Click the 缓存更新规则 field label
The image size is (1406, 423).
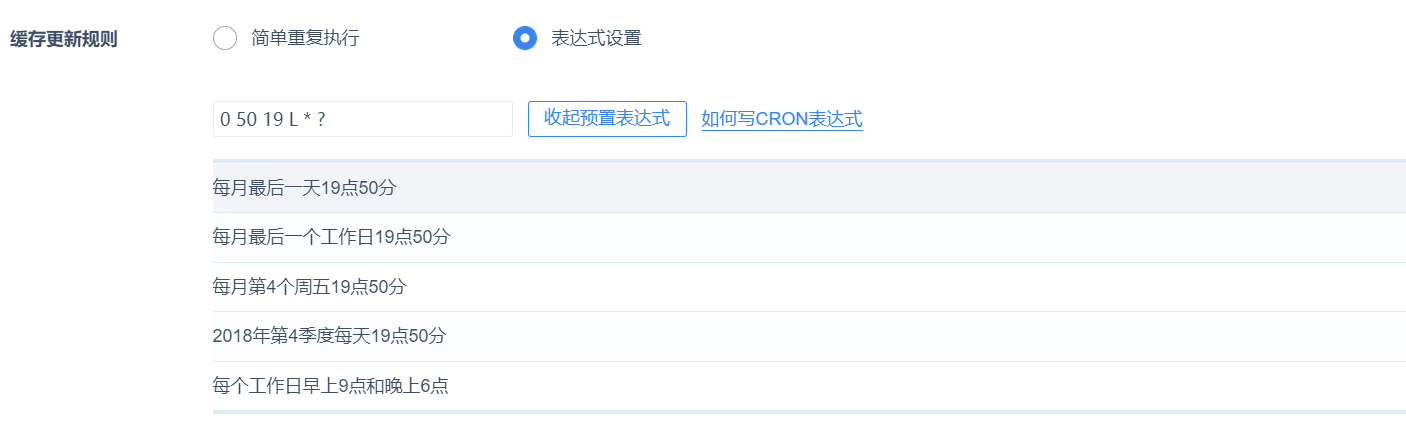pyautogui.click(x=64, y=40)
